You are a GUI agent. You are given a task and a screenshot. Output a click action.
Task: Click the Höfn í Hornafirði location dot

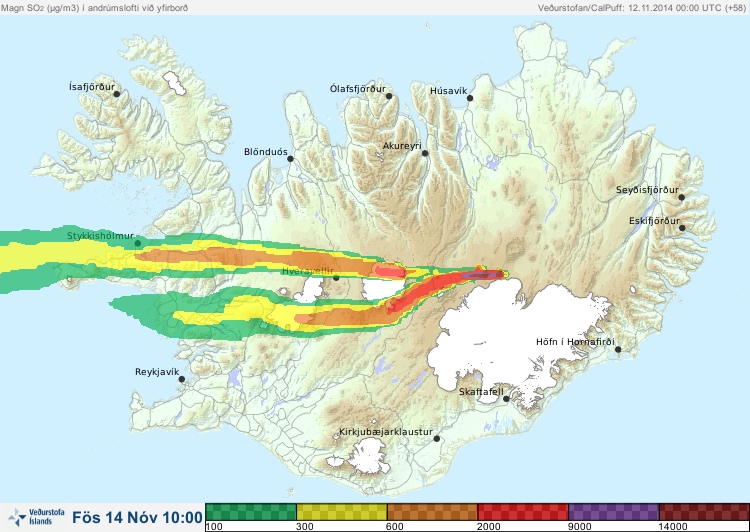tap(618, 350)
